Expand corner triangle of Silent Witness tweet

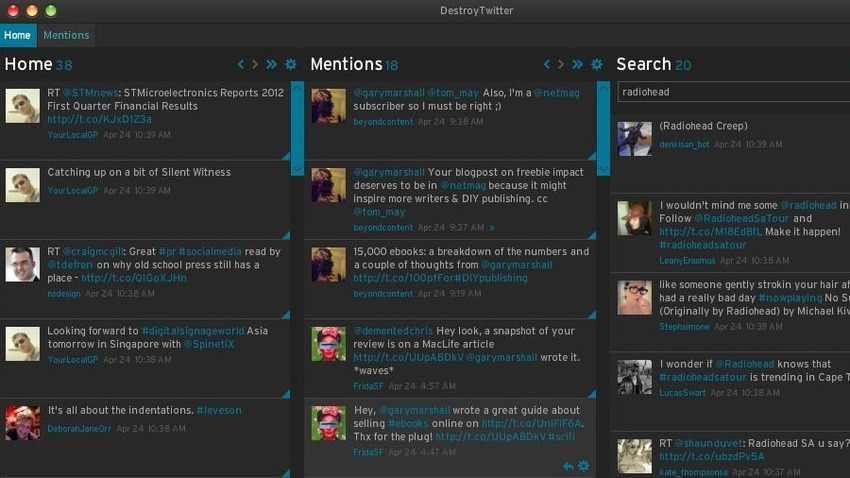(x=286, y=236)
